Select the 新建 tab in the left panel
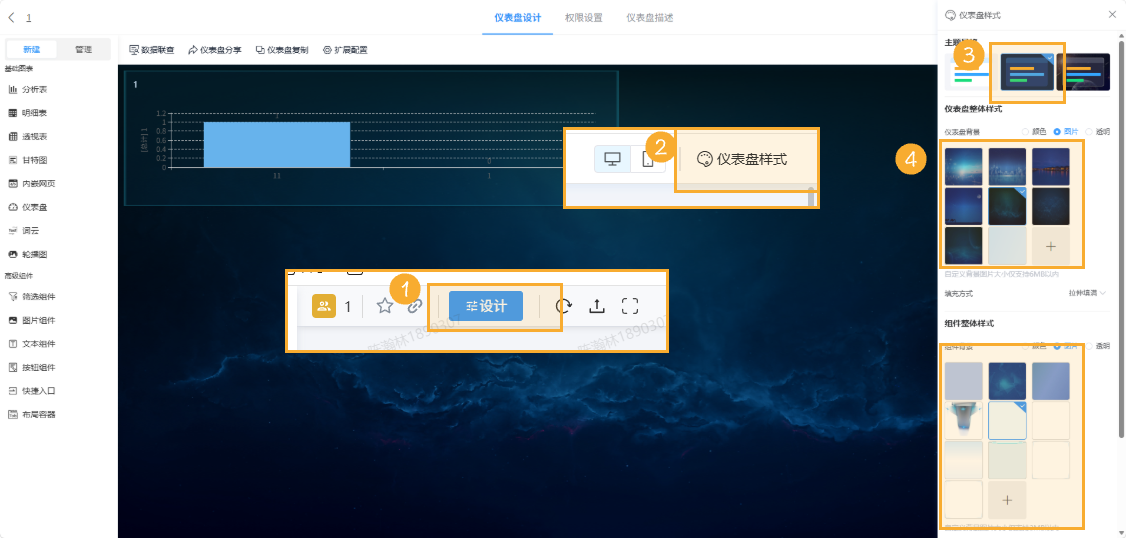This screenshot has height=538, width=1126. point(32,50)
